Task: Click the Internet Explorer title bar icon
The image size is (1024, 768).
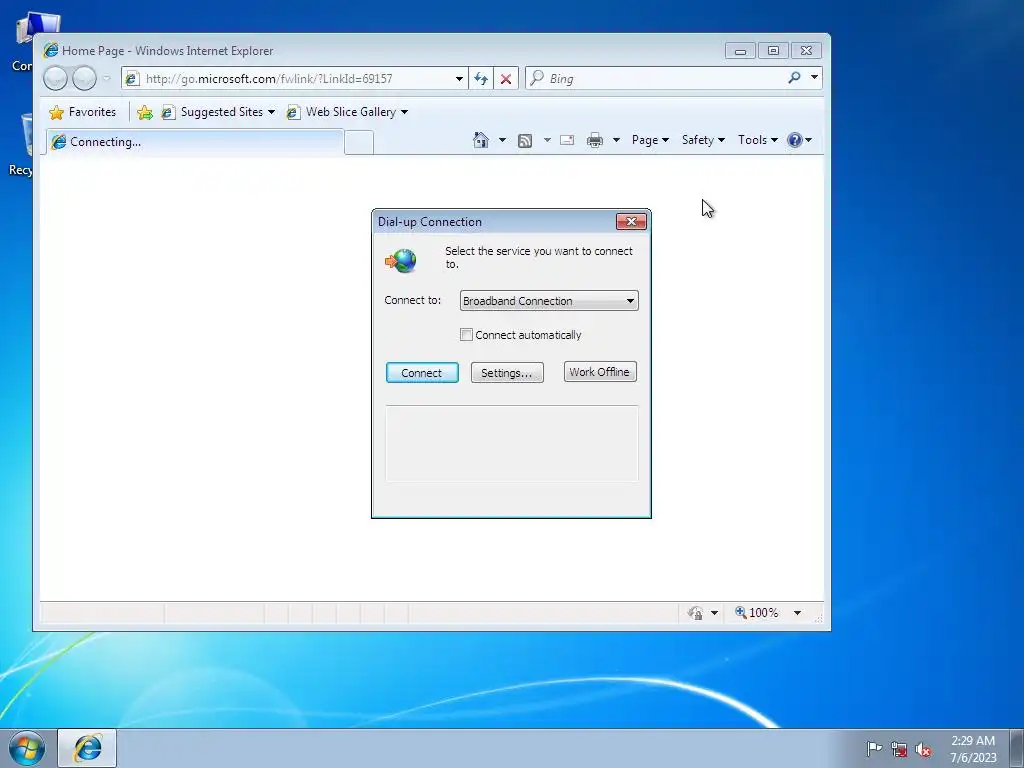Action: point(50,50)
